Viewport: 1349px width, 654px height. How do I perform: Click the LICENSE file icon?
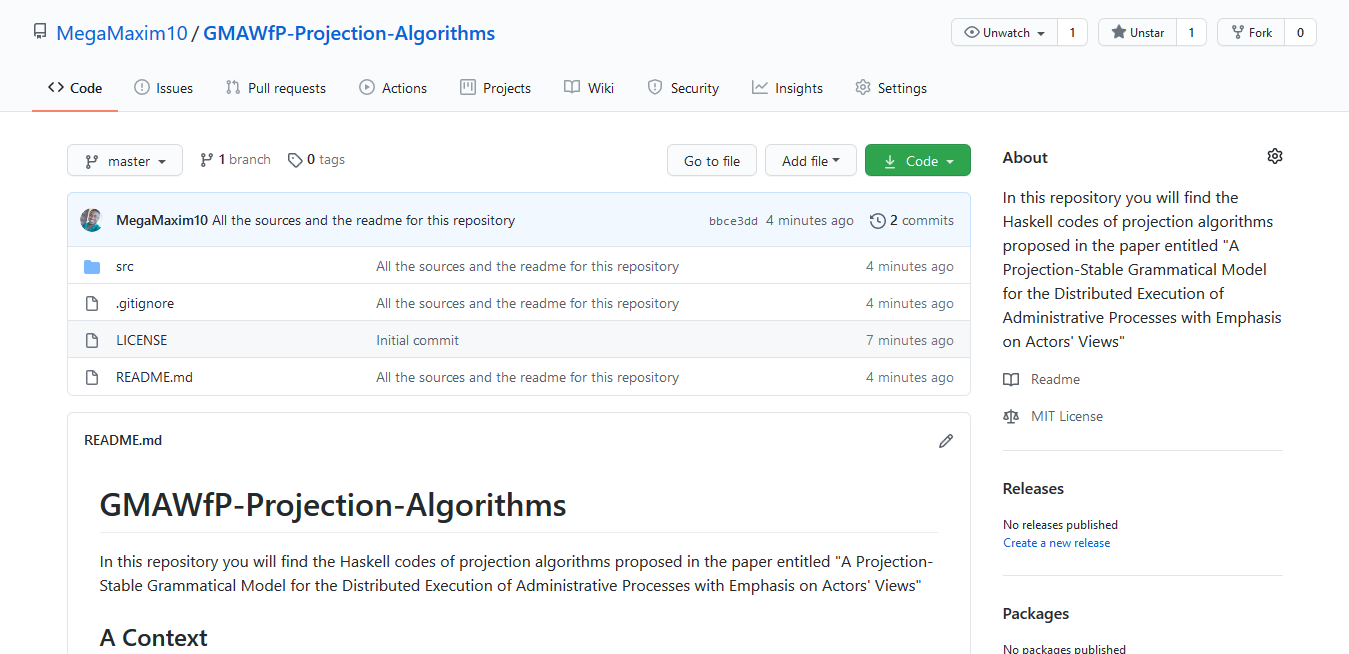pos(92,340)
